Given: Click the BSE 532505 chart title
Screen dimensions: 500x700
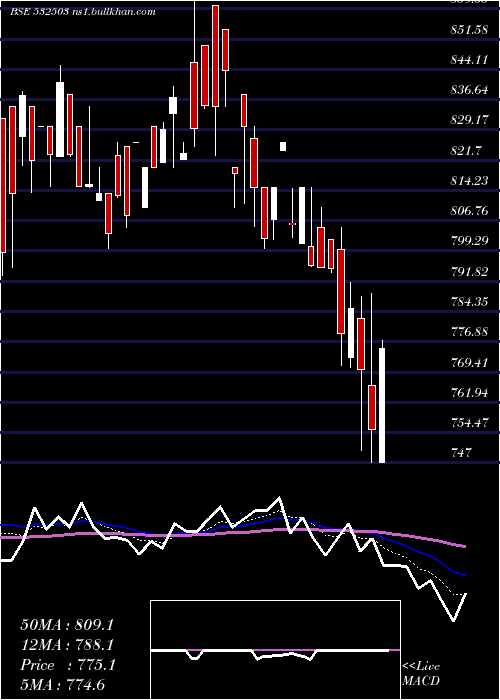Looking at the screenshot, I should coord(83,12).
